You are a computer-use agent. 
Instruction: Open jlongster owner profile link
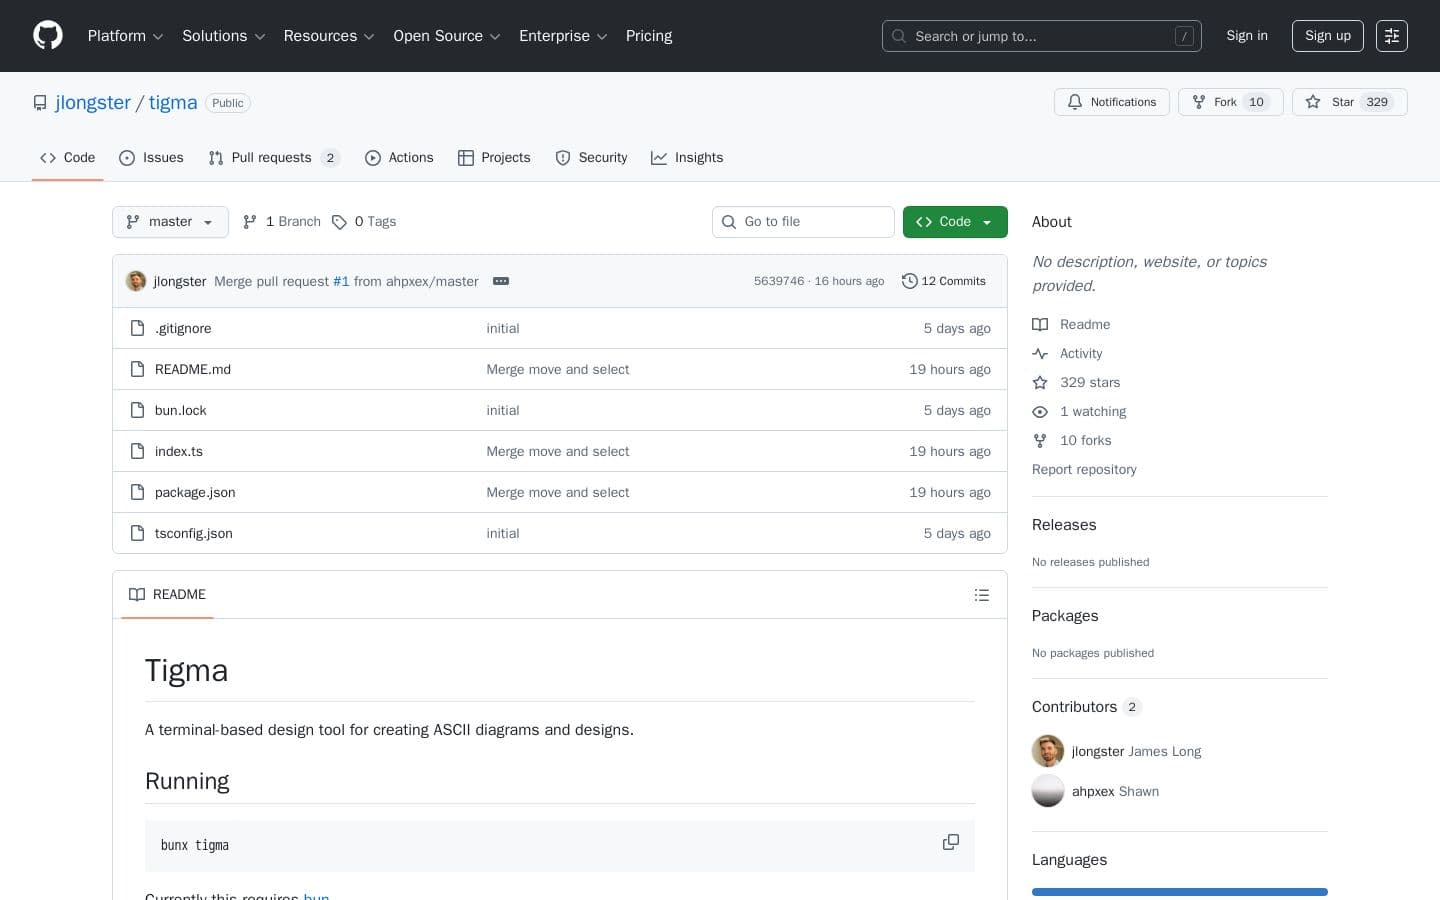(93, 103)
